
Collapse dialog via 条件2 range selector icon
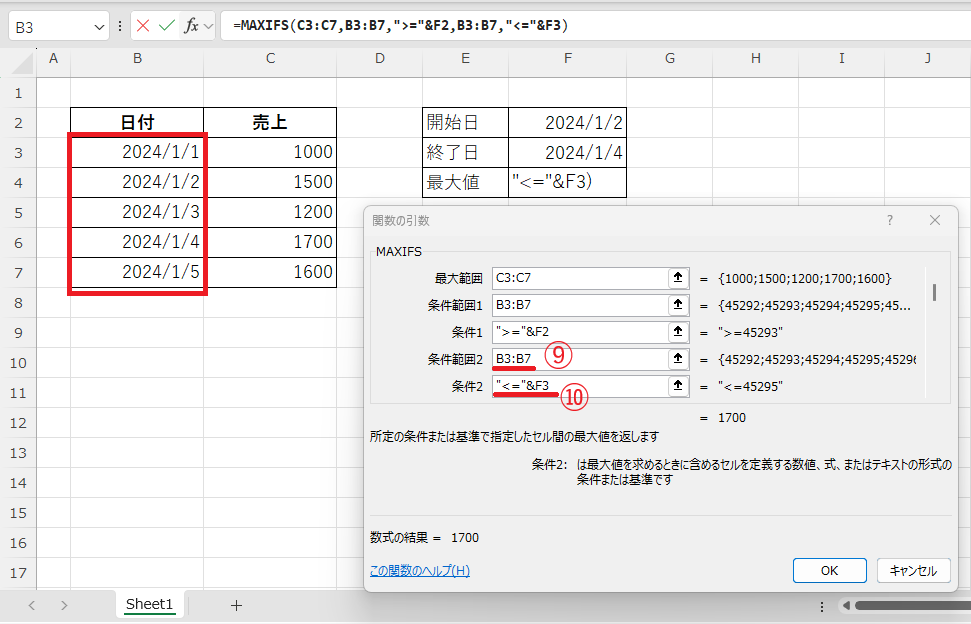tap(679, 386)
